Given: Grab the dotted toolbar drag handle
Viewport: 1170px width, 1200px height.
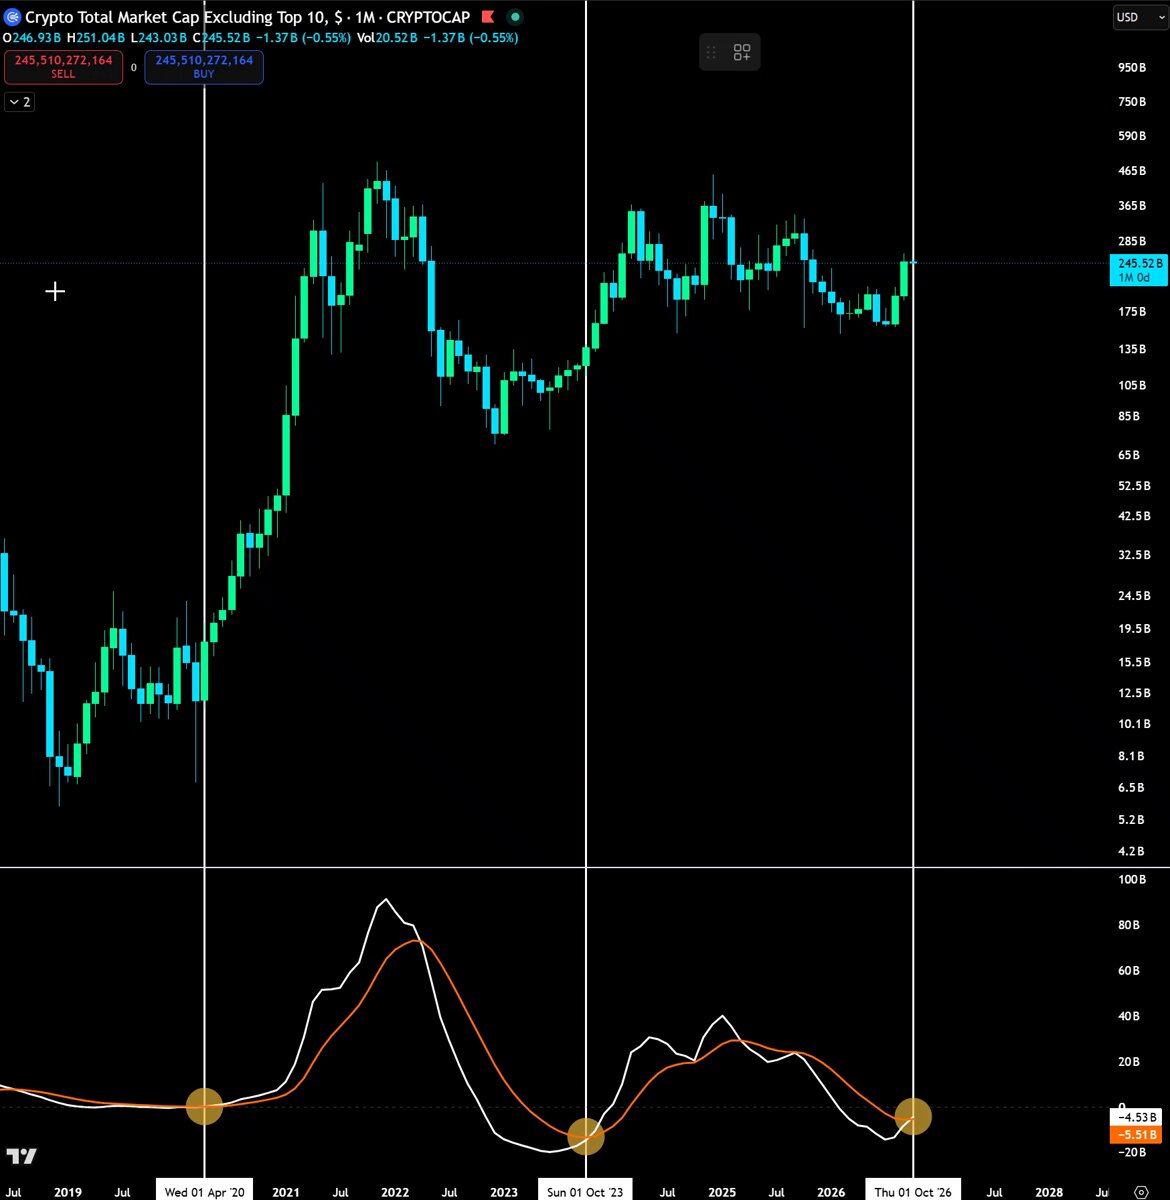Looking at the screenshot, I should tap(712, 53).
